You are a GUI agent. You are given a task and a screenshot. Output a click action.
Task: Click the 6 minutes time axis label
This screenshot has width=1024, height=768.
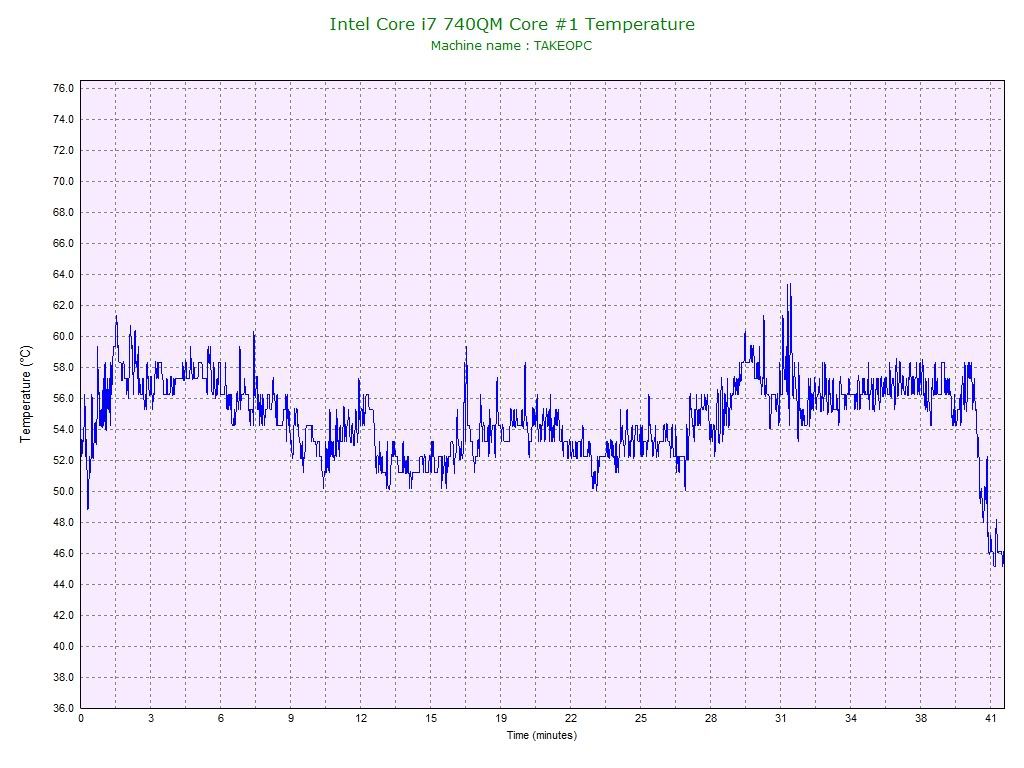(x=221, y=718)
